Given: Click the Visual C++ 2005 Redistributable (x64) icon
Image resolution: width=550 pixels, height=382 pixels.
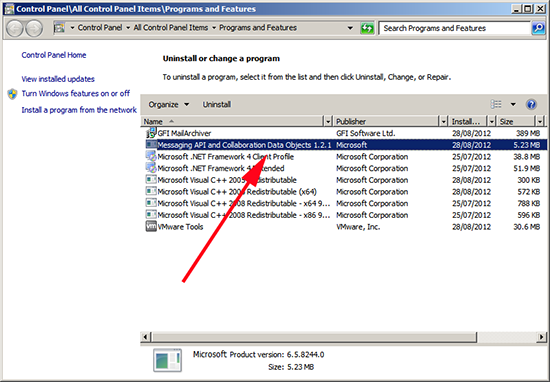Looking at the screenshot, I should click(x=151, y=191).
